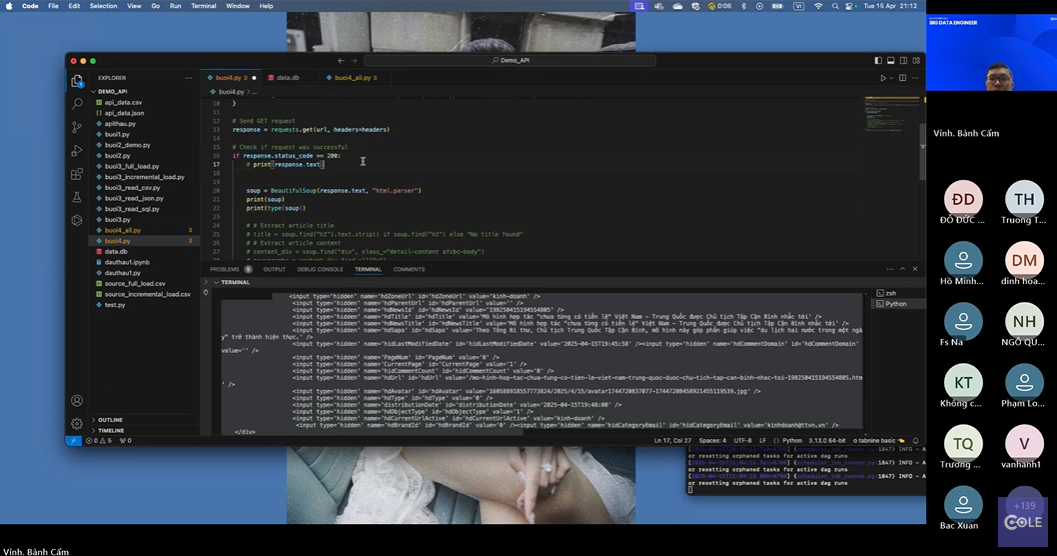Click the notifications bell in status bar
1057x556 pixels.
(x=915, y=441)
